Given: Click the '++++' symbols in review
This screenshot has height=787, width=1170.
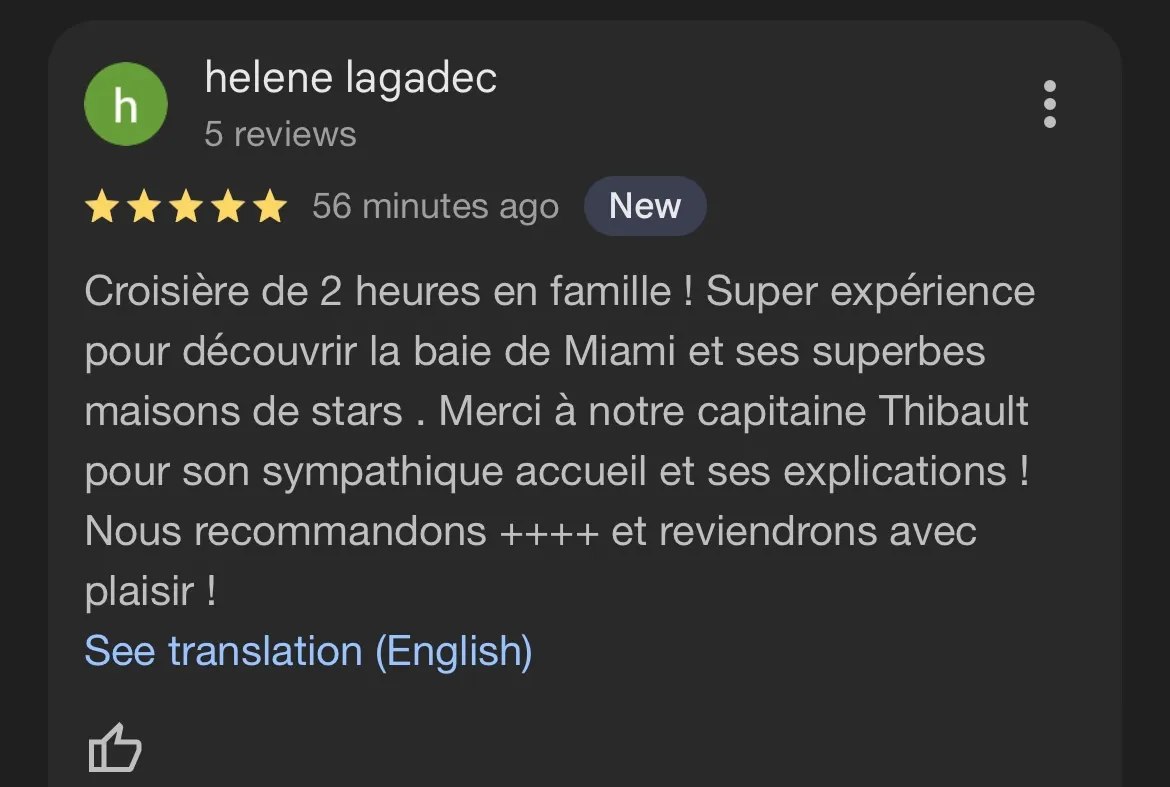Looking at the screenshot, I should [x=548, y=532].
